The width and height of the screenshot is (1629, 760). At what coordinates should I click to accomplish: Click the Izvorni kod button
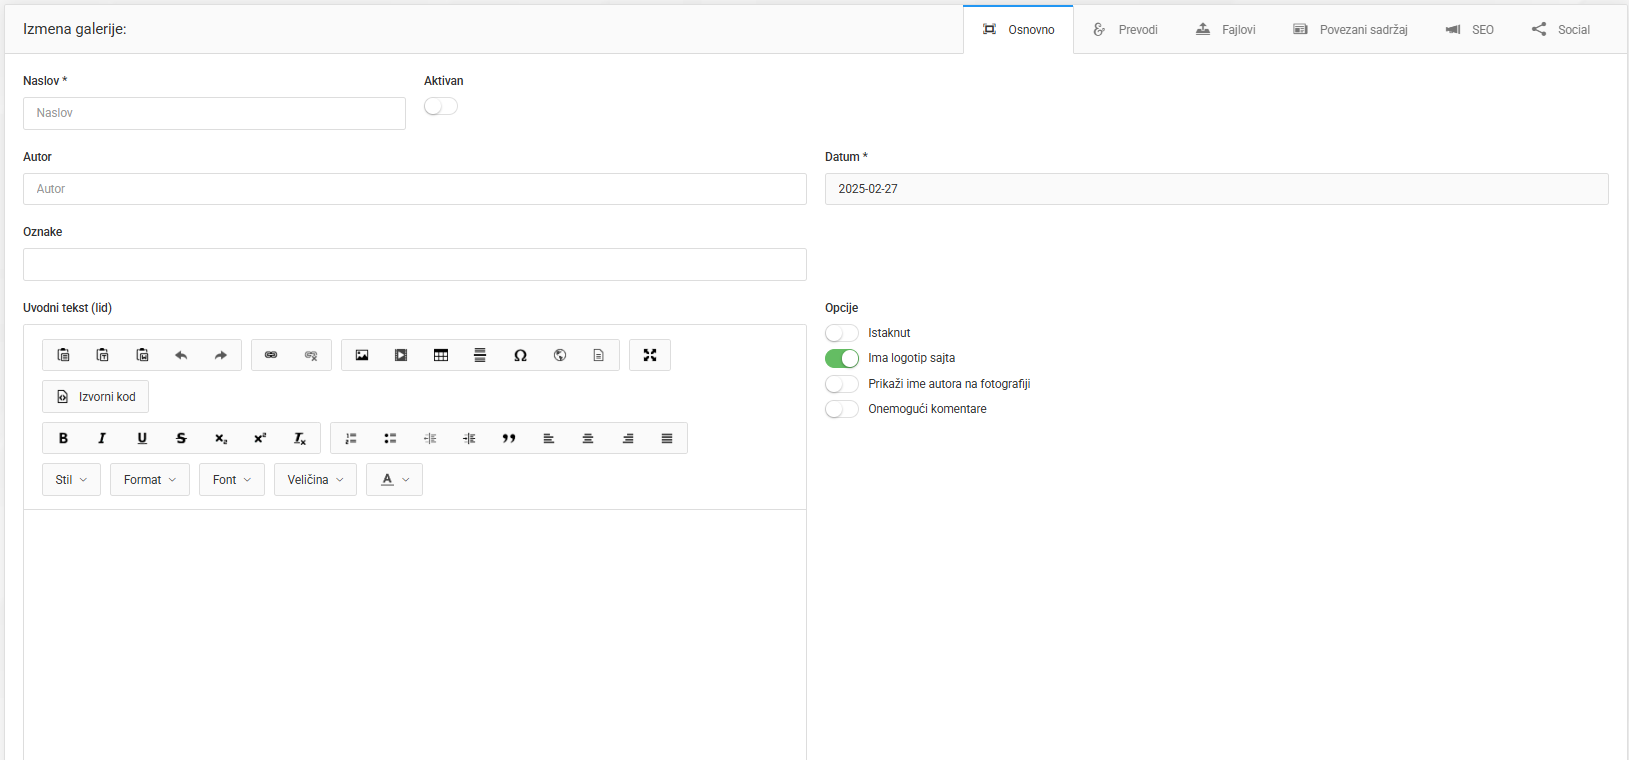[96, 397]
